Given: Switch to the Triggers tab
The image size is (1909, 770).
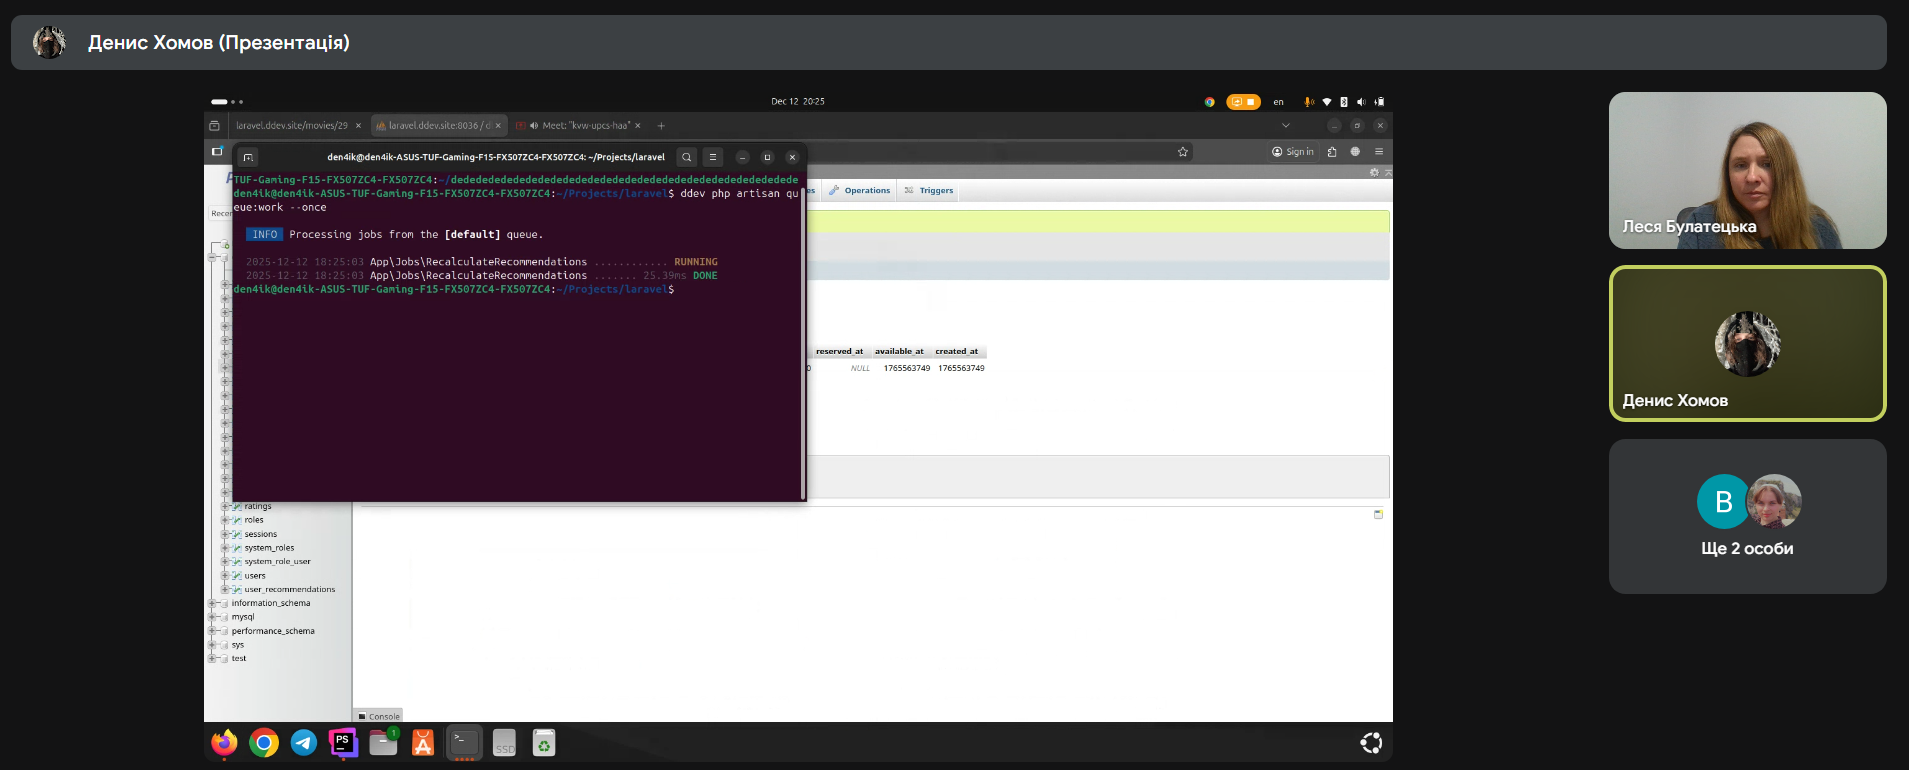Looking at the screenshot, I should pyautogui.click(x=936, y=190).
